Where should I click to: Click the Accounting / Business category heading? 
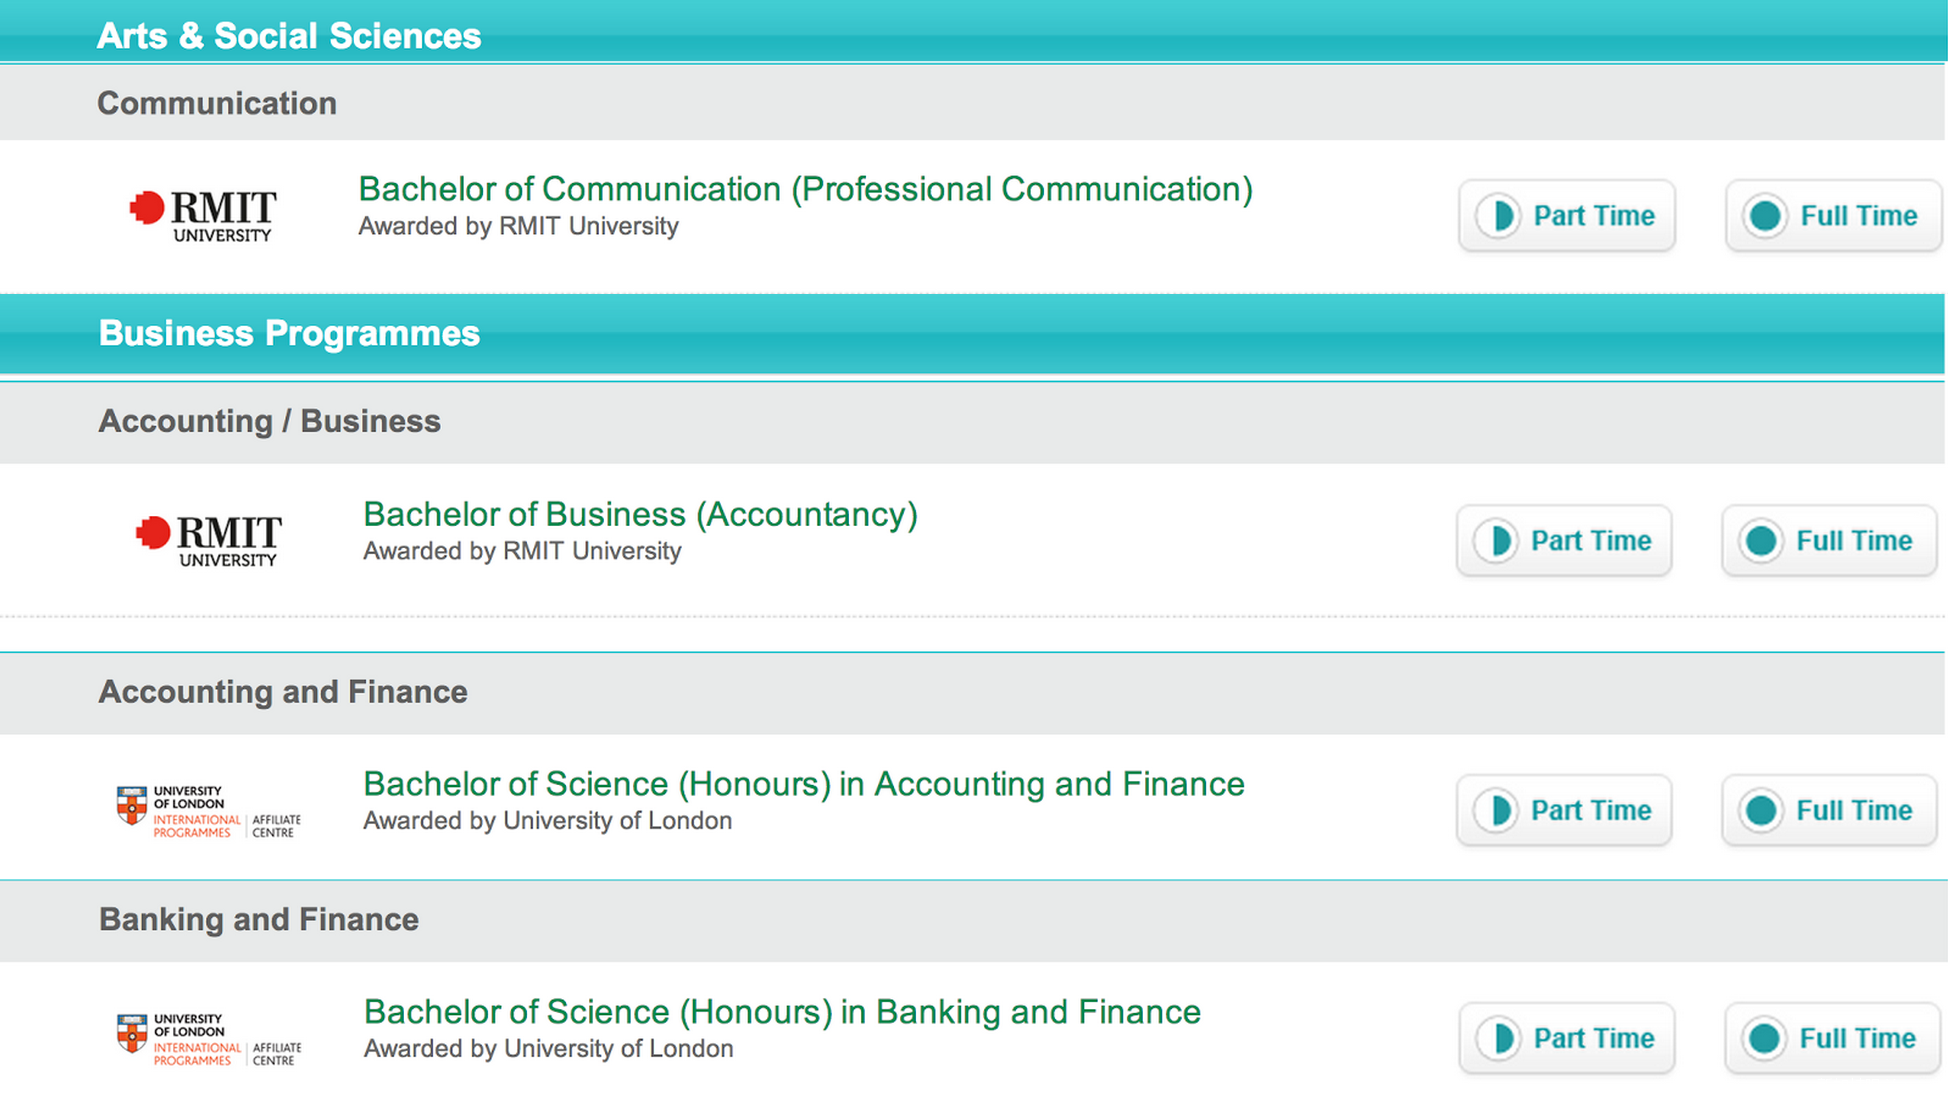269,421
